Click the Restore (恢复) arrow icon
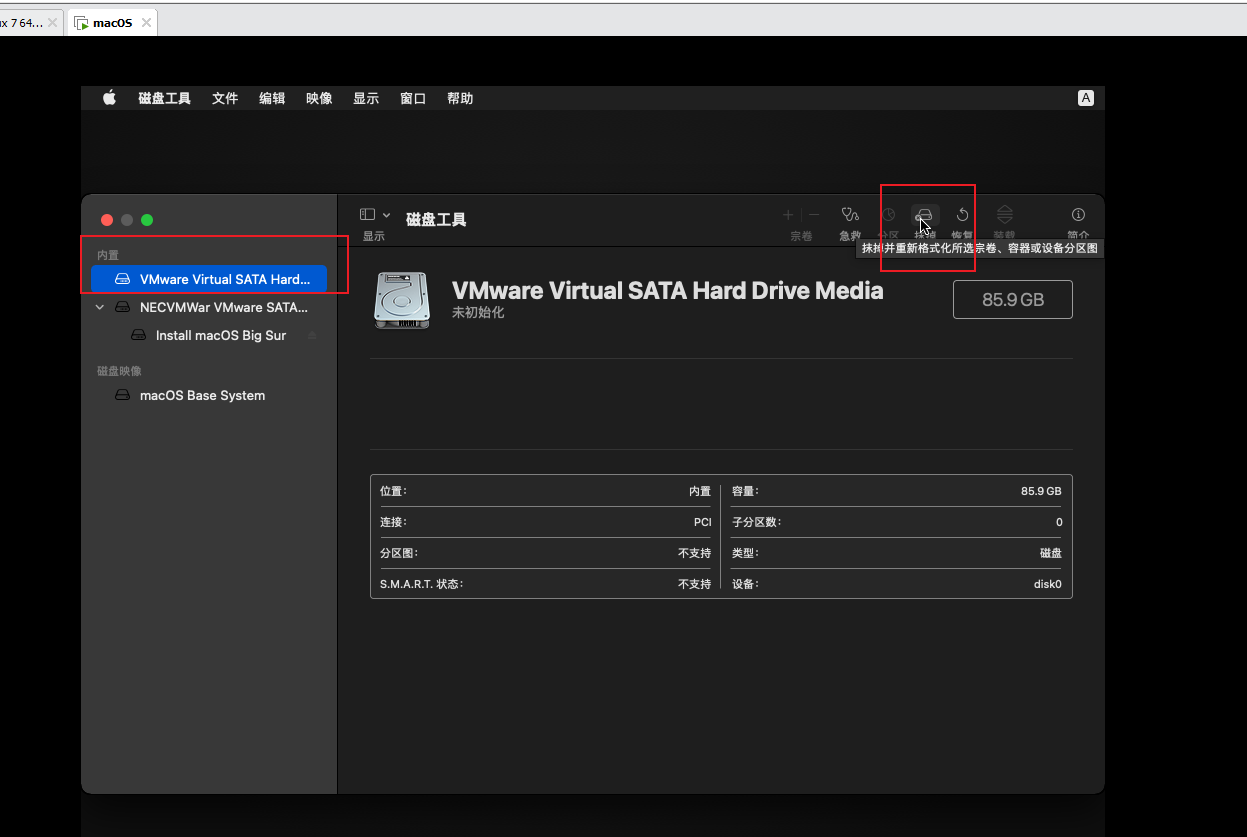This screenshot has width=1247, height=837. point(962,214)
